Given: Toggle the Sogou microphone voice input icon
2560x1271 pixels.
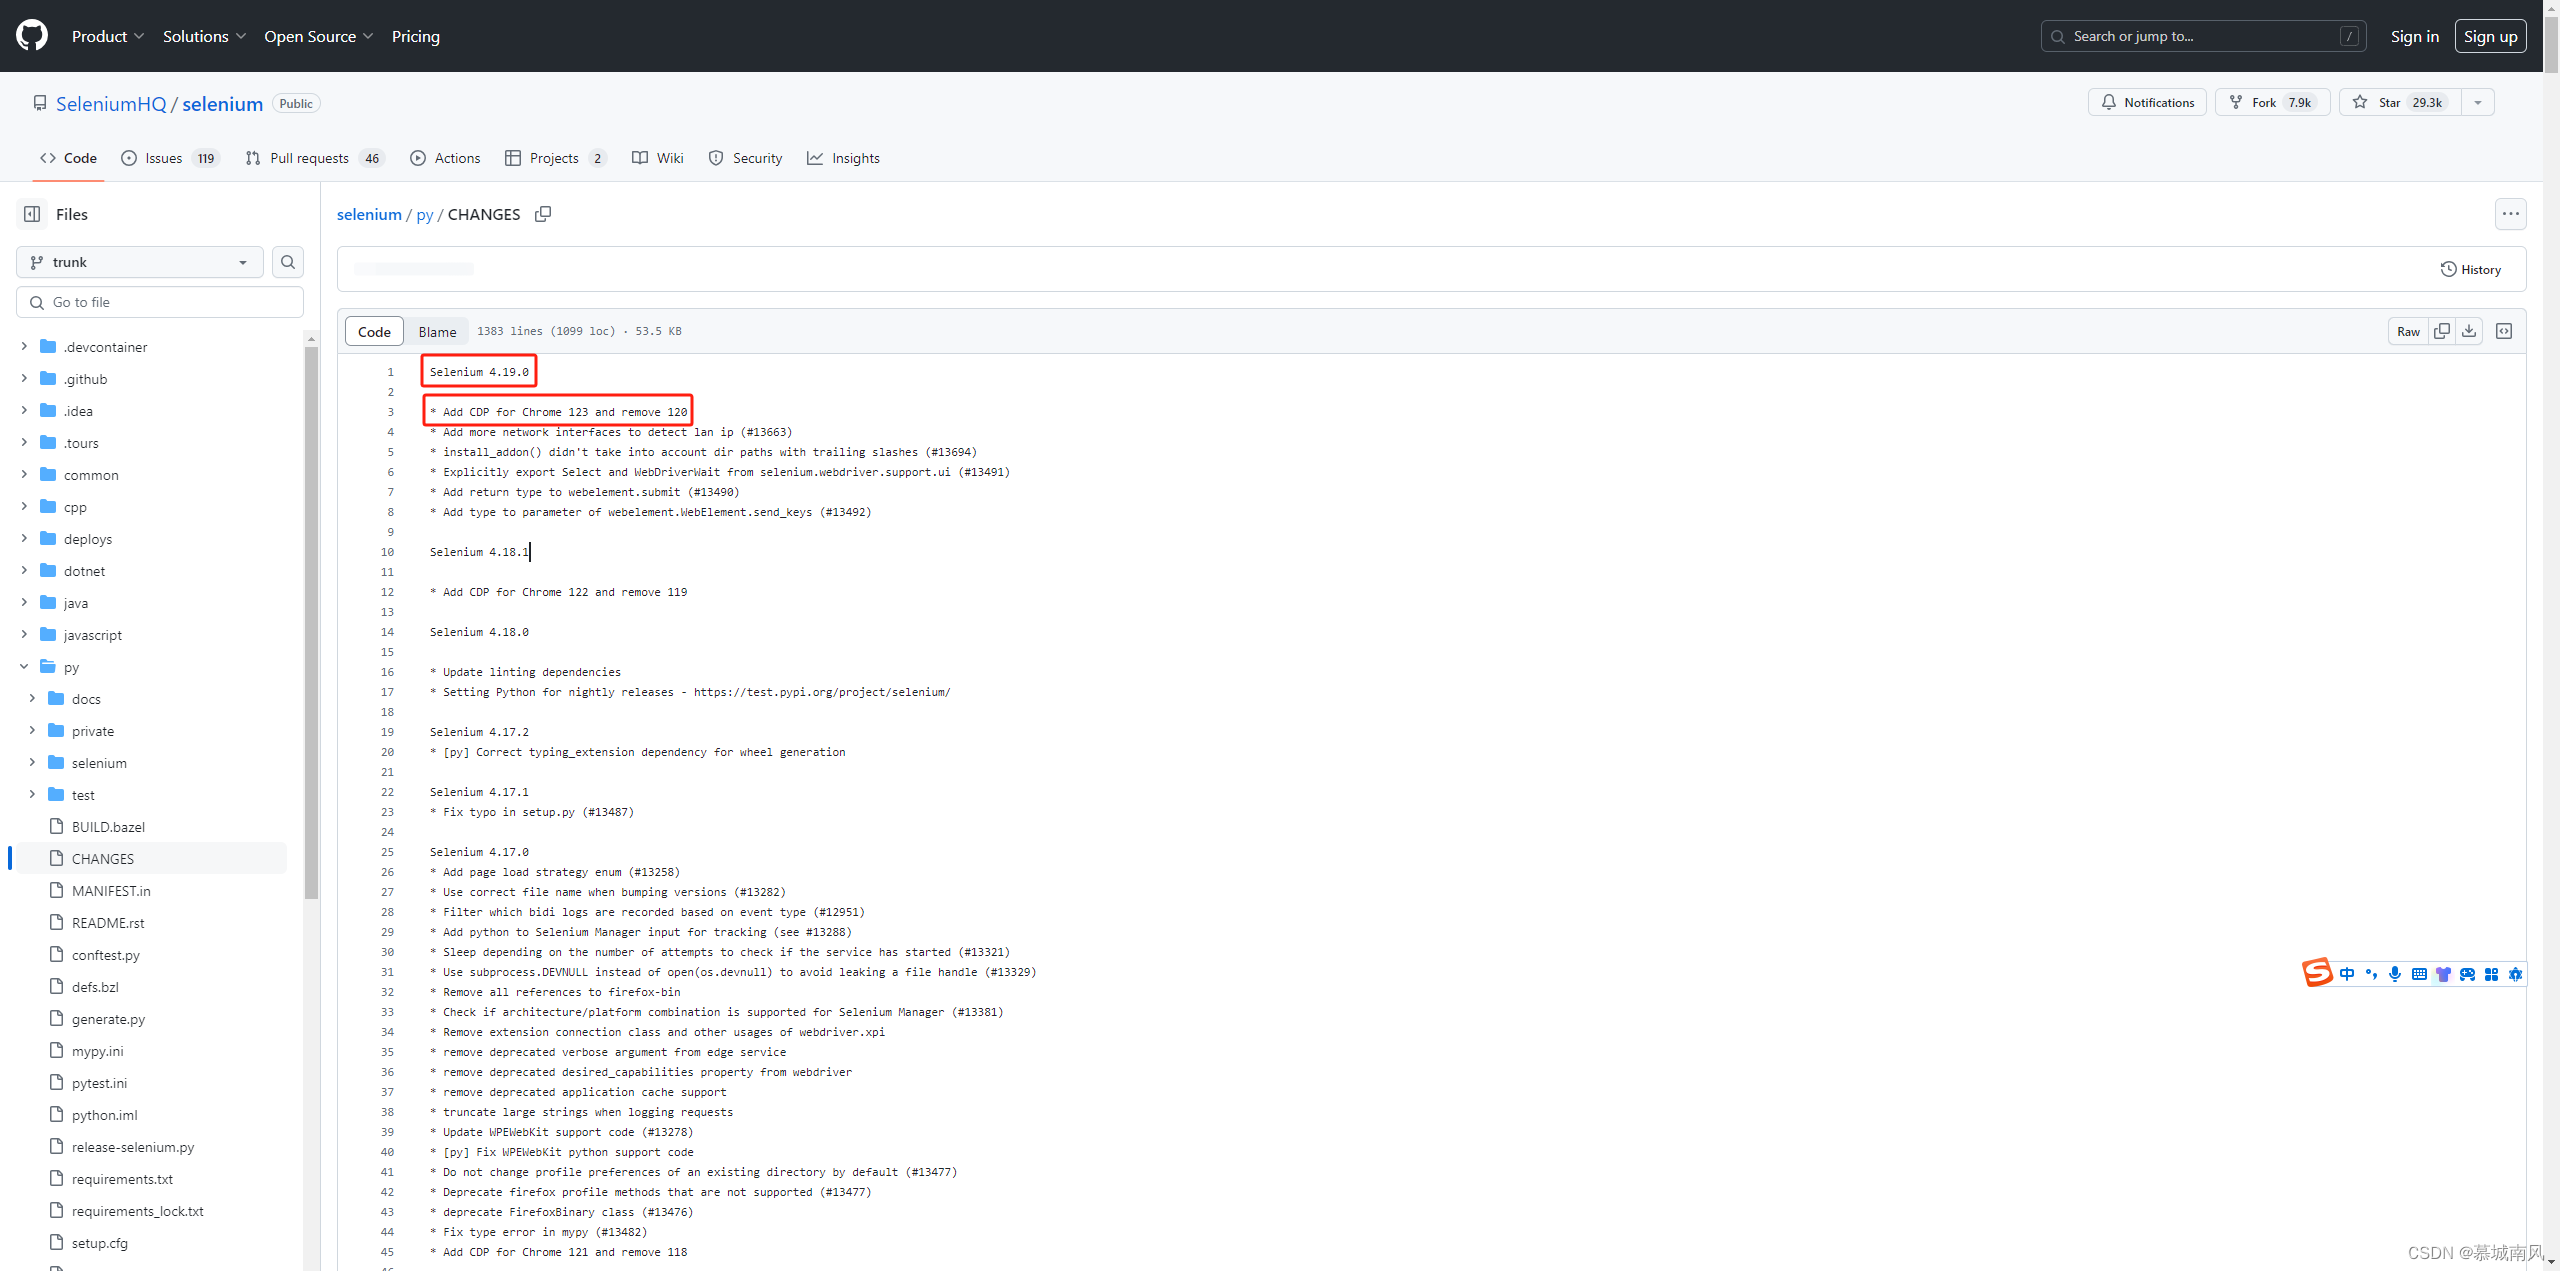Looking at the screenshot, I should tap(2395, 974).
